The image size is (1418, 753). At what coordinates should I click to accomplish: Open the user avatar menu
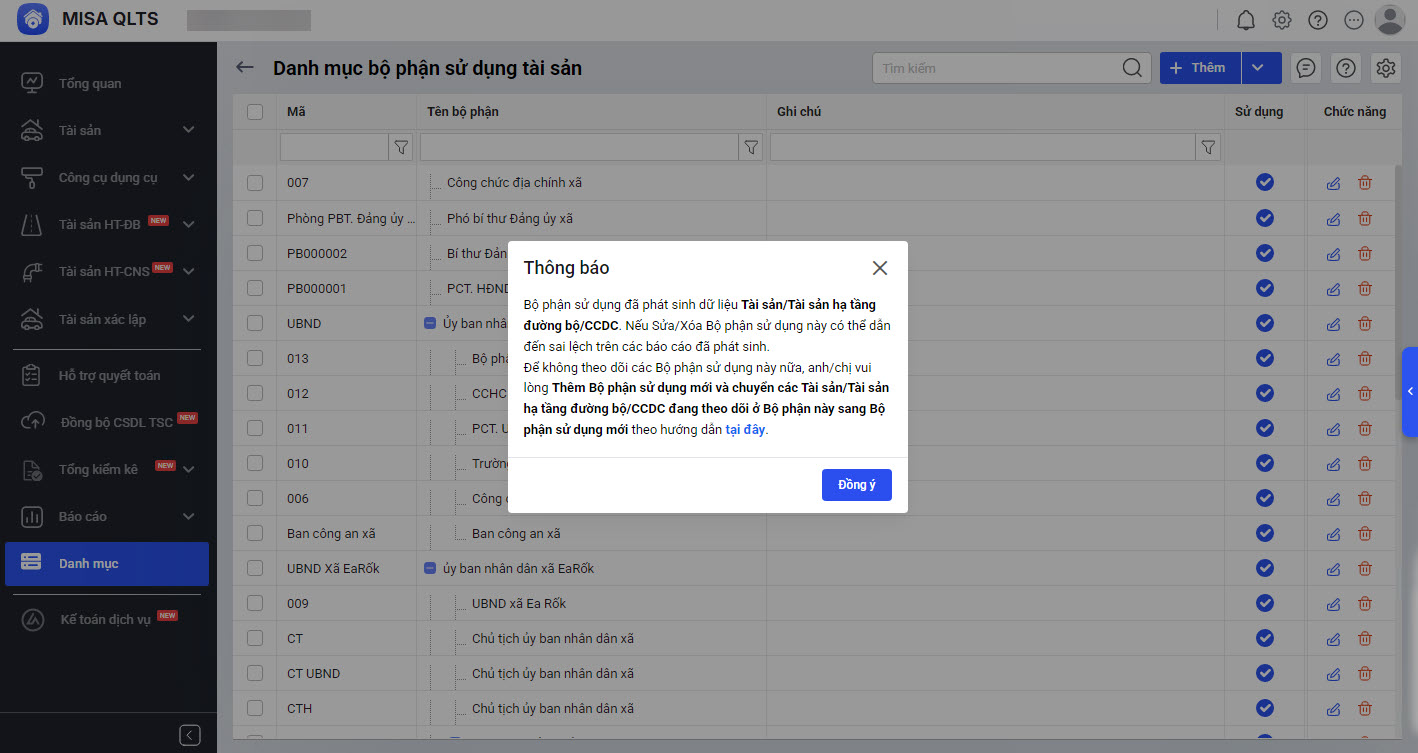tap(1390, 20)
